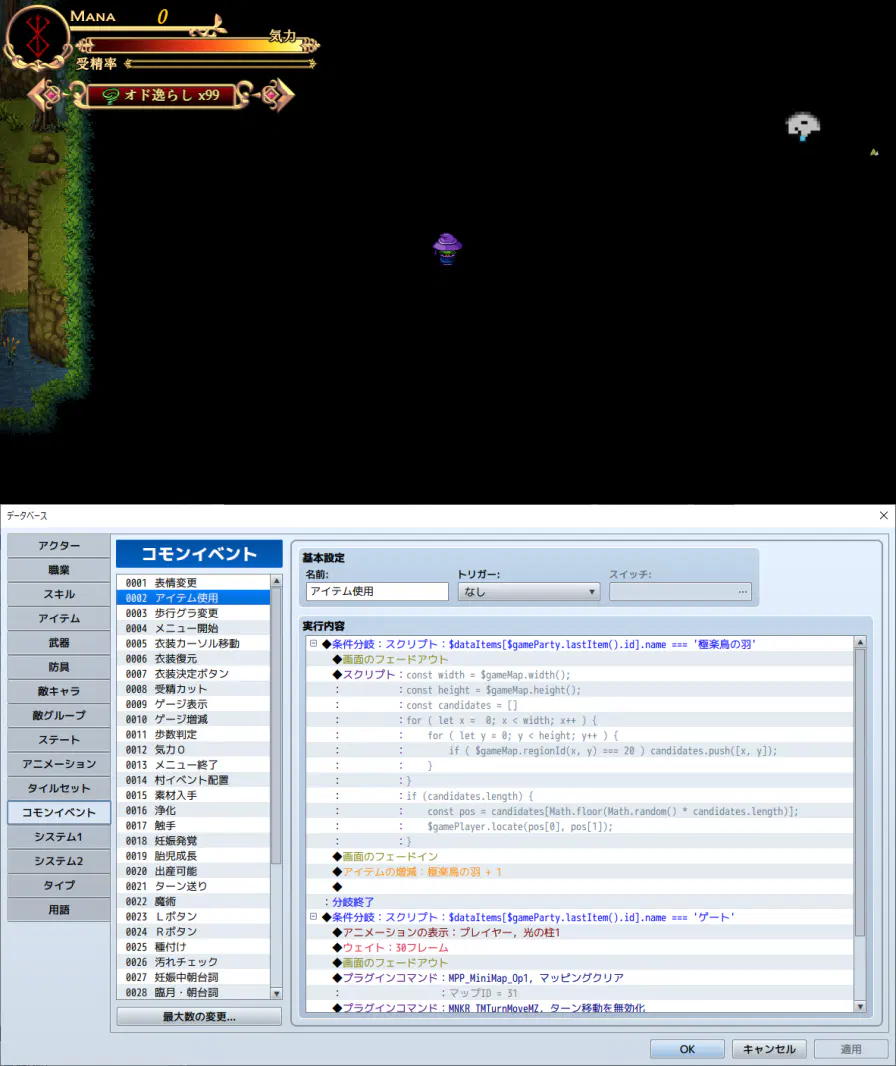The image size is (896, 1066).
Task: Select common event 0007 衣装決定ボタン
Action: click(193, 674)
